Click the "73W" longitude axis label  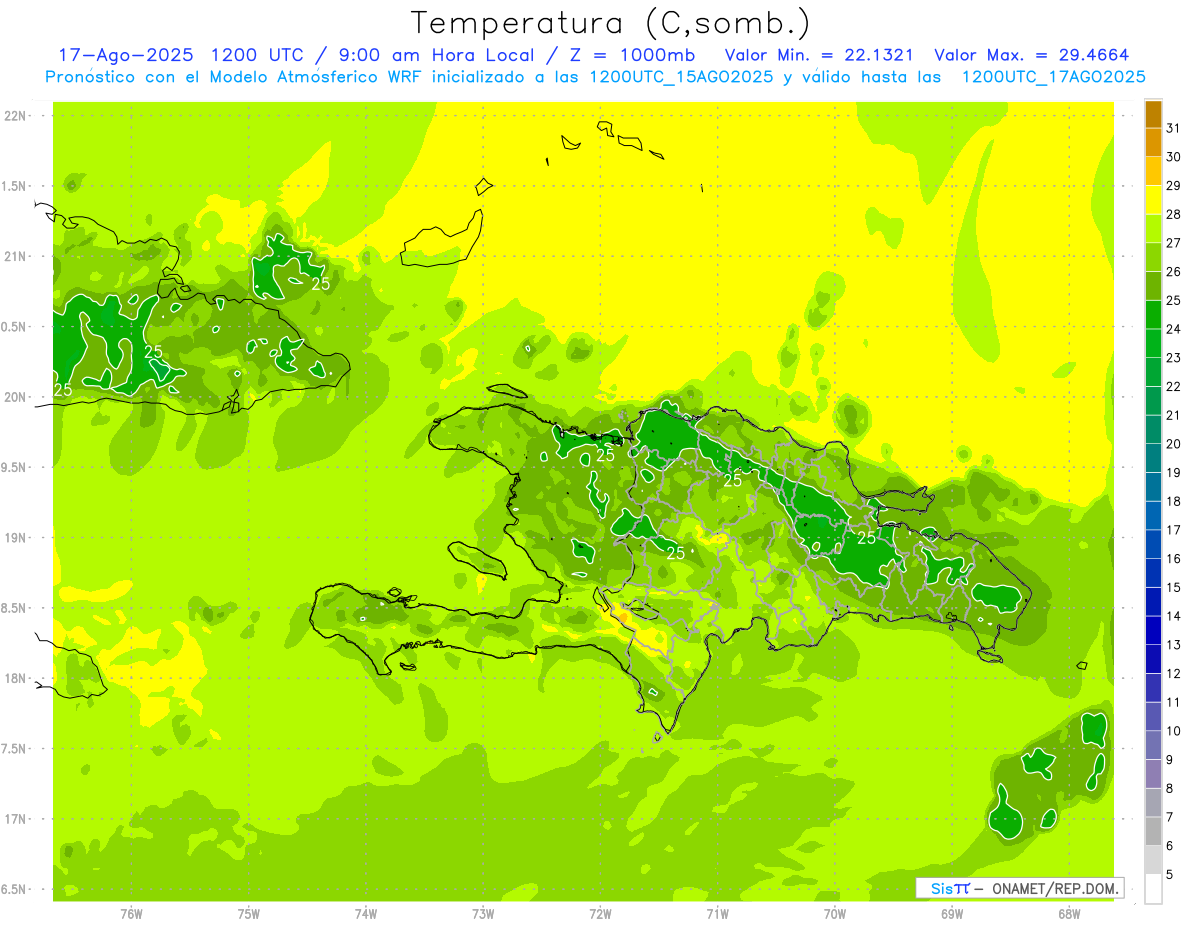pos(483,914)
